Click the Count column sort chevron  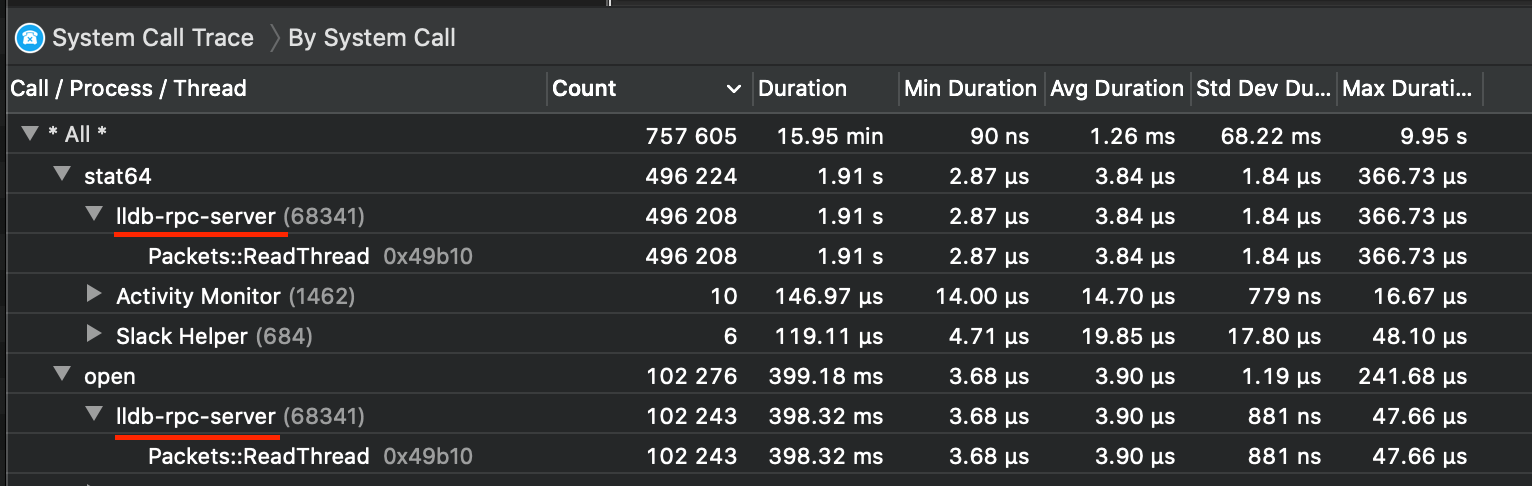pyautogui.click(x=733, y=89)
